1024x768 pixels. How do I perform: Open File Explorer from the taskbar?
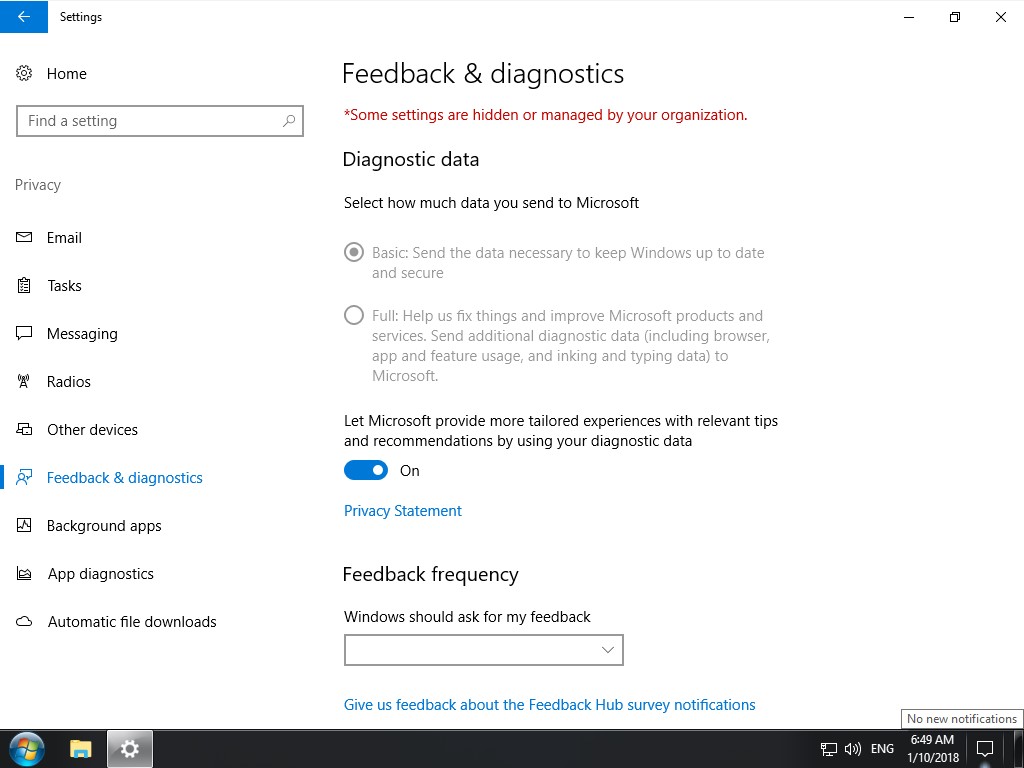click(81, 749)
